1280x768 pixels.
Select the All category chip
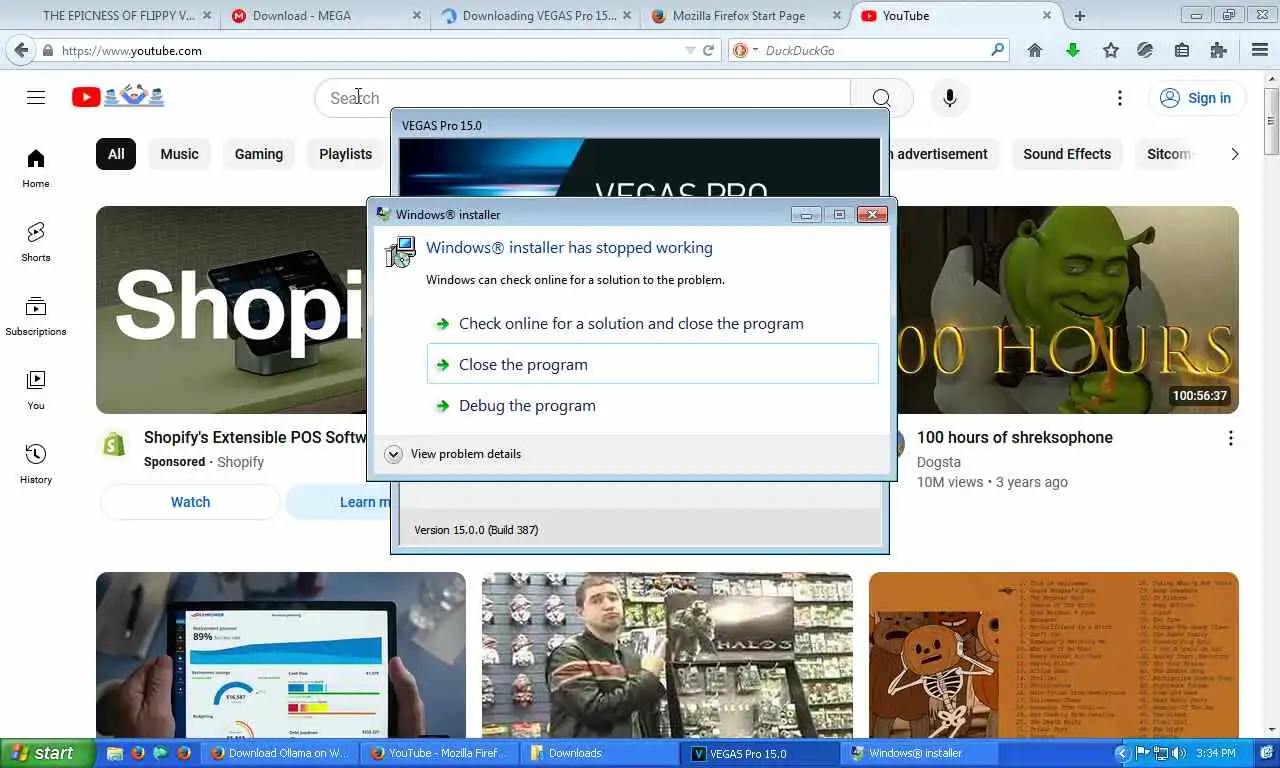[116, 154]
